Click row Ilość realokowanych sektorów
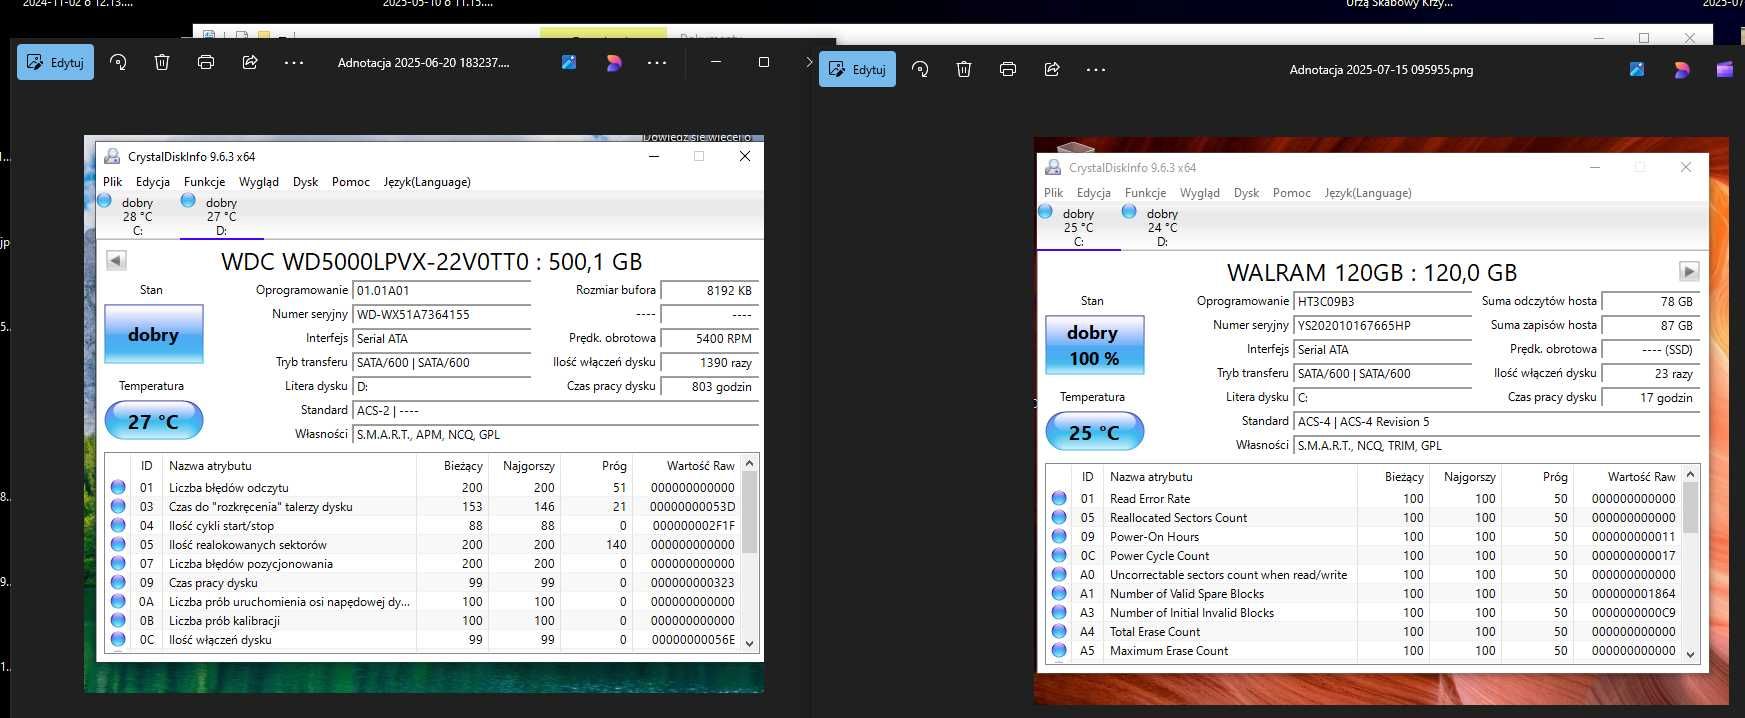This screenshot has height=718, width=1745. coord(424,544)
